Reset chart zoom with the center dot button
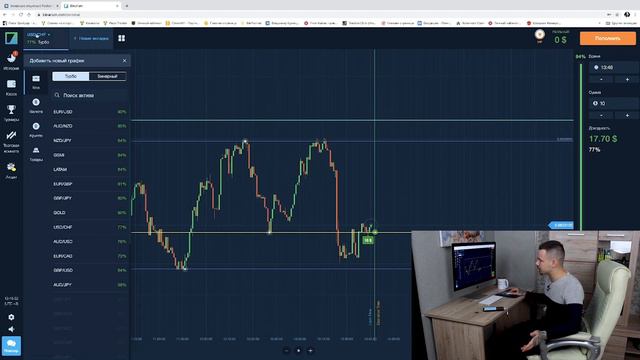Screen dimensions: 640x360 tap(298, 350)
